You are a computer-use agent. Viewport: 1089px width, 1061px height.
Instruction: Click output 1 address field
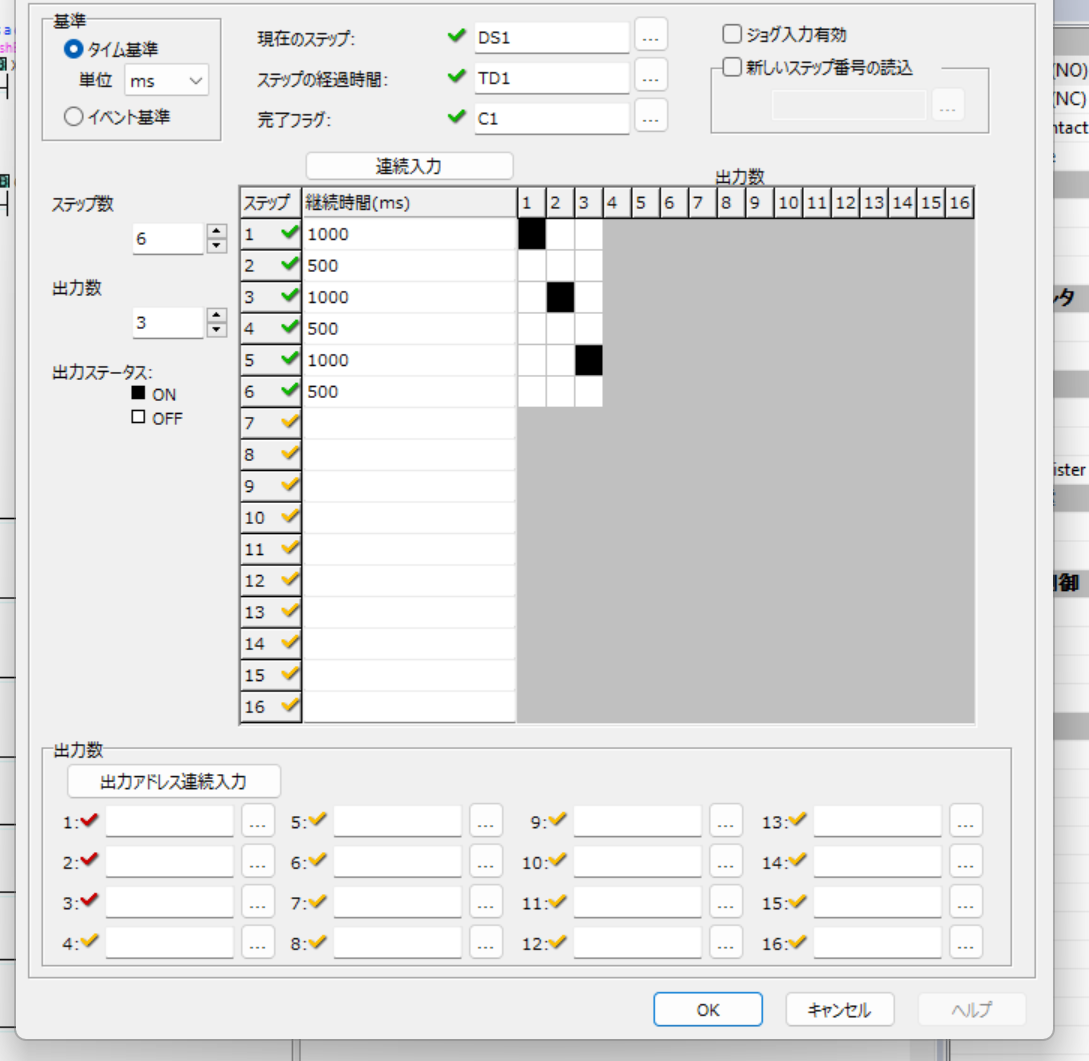(169, 821)
